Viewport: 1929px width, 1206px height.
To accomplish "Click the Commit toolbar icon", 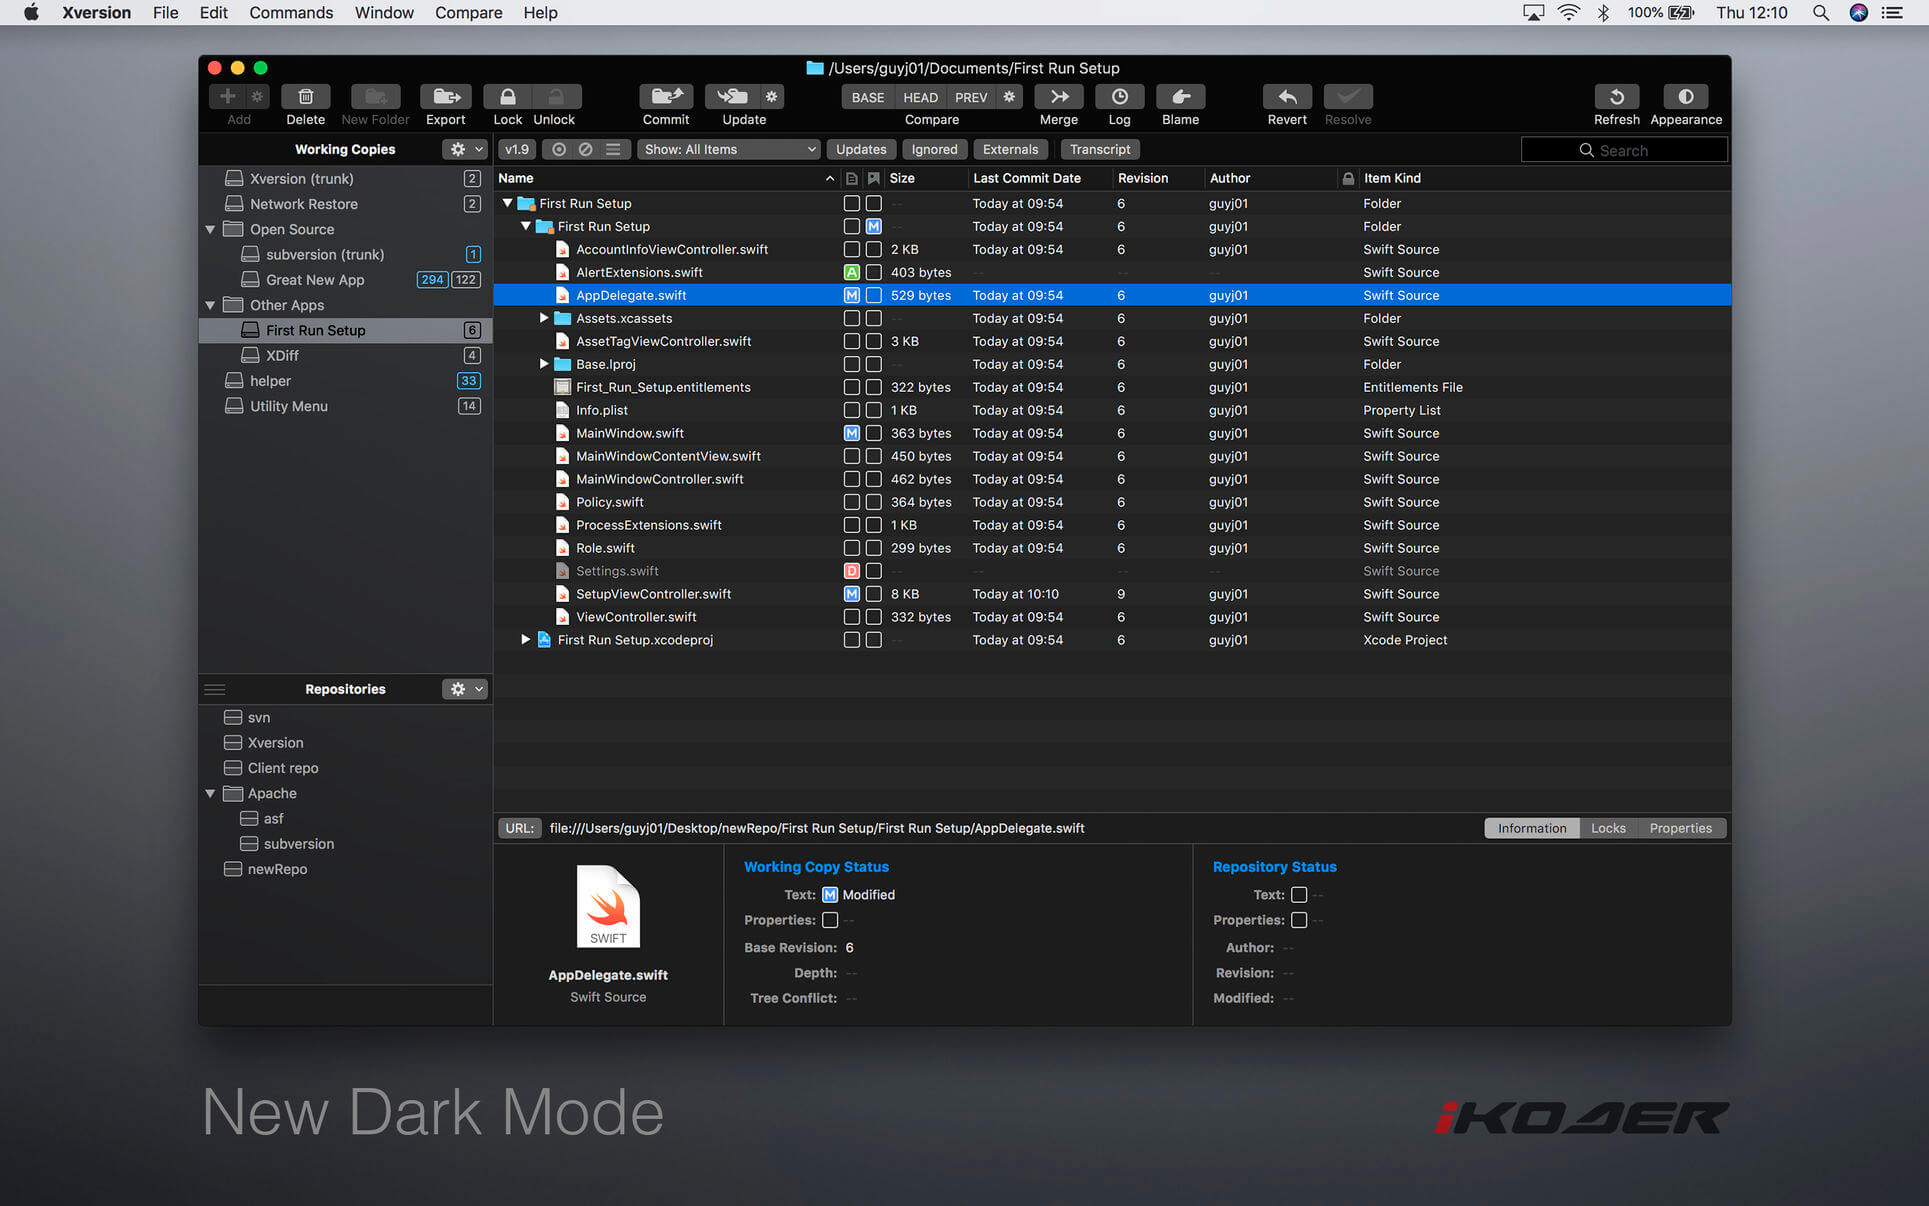I will 666,97.
